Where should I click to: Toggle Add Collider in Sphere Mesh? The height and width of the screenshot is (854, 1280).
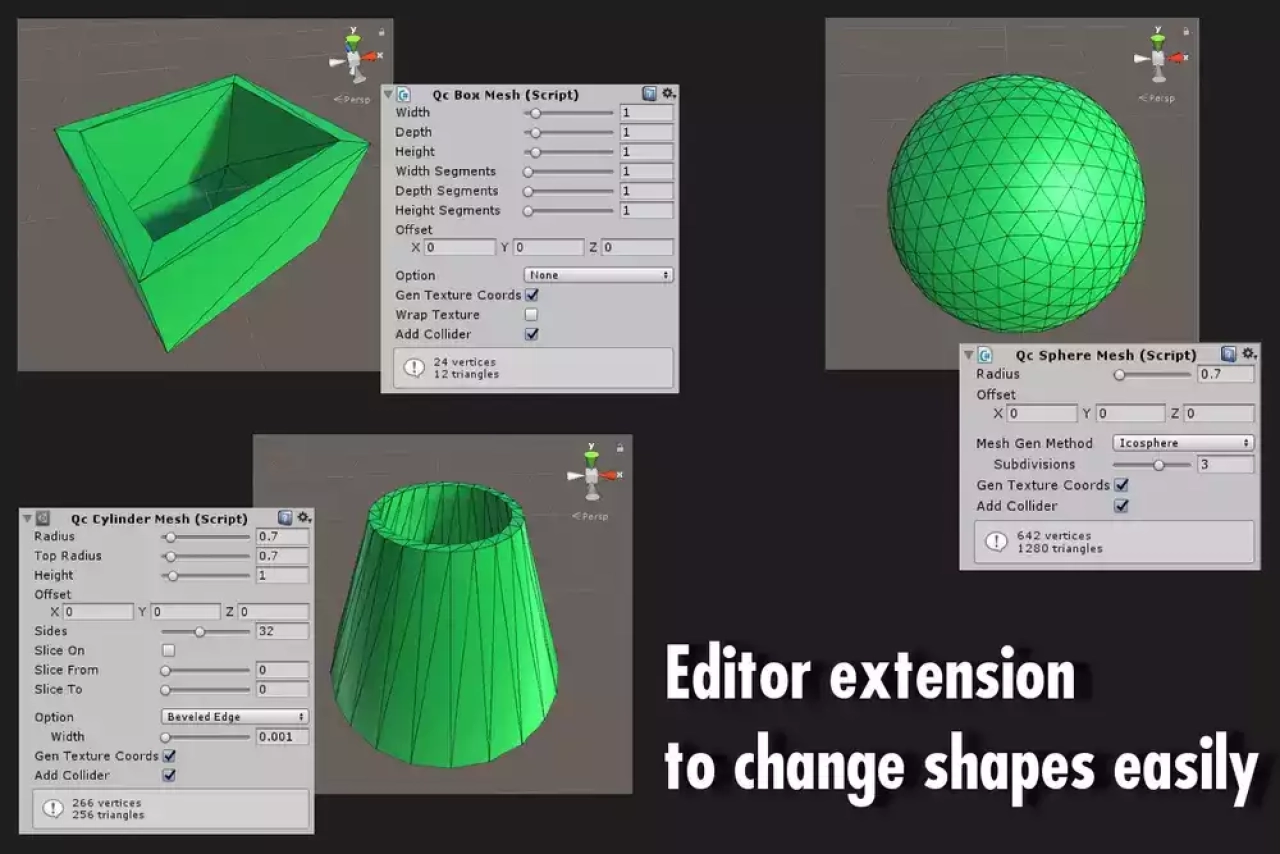(1121, 506)
